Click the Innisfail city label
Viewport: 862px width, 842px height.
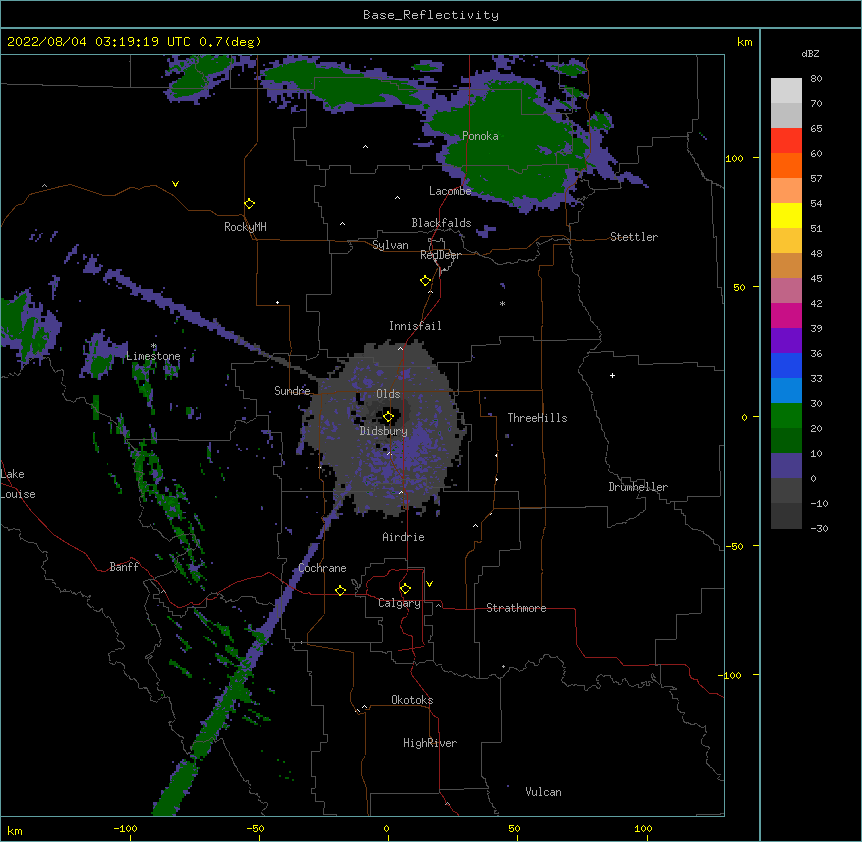coord(415,326)
